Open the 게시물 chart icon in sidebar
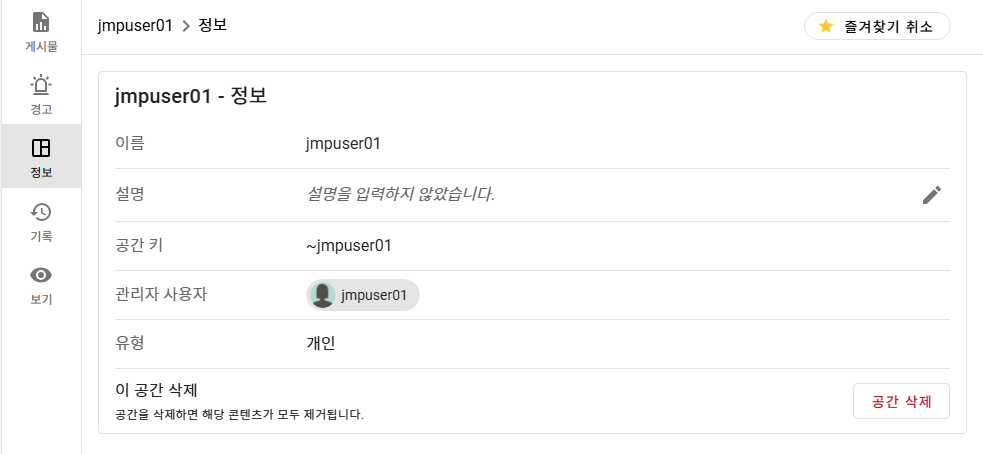Image resolution: width=983 pixels, height=454 pixels. point(41,22)
